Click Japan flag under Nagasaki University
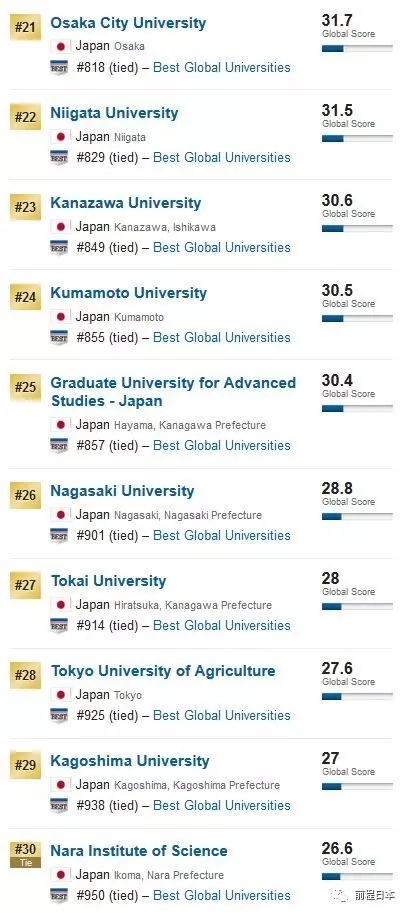Viewport: 407px width, 913px height. tap(61, 515)
